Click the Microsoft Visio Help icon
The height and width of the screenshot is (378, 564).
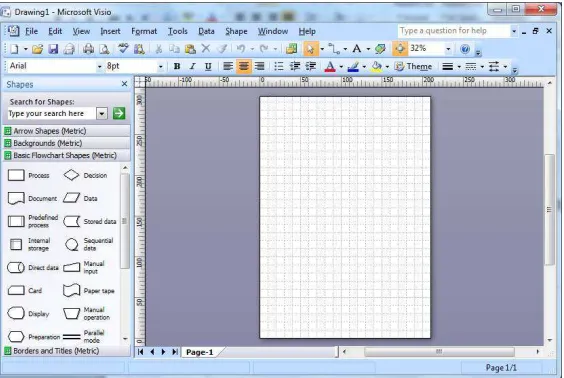(x=465, y=49)
